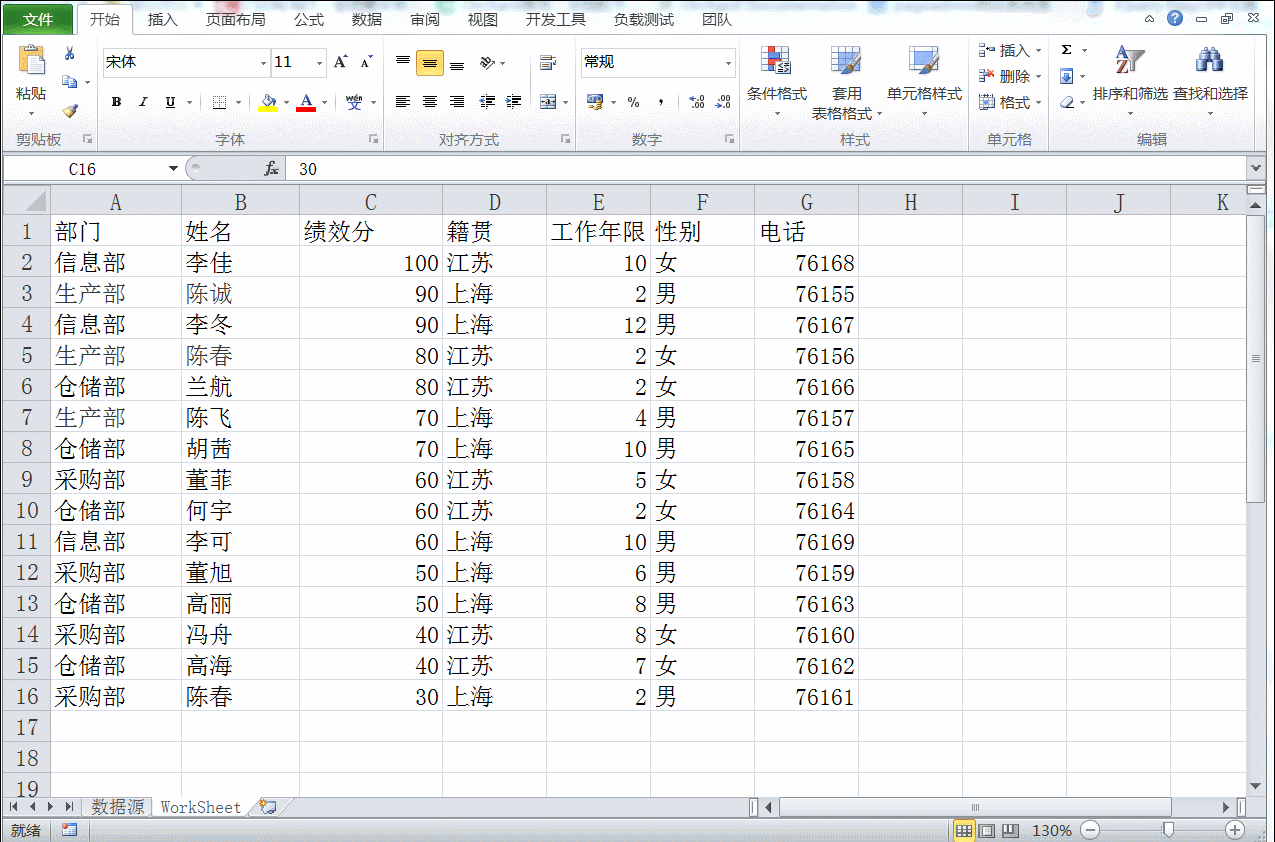Switch to Page Layout view
Image resolution: width=1275 pixels, height=842 pixels.
point(986,830)
